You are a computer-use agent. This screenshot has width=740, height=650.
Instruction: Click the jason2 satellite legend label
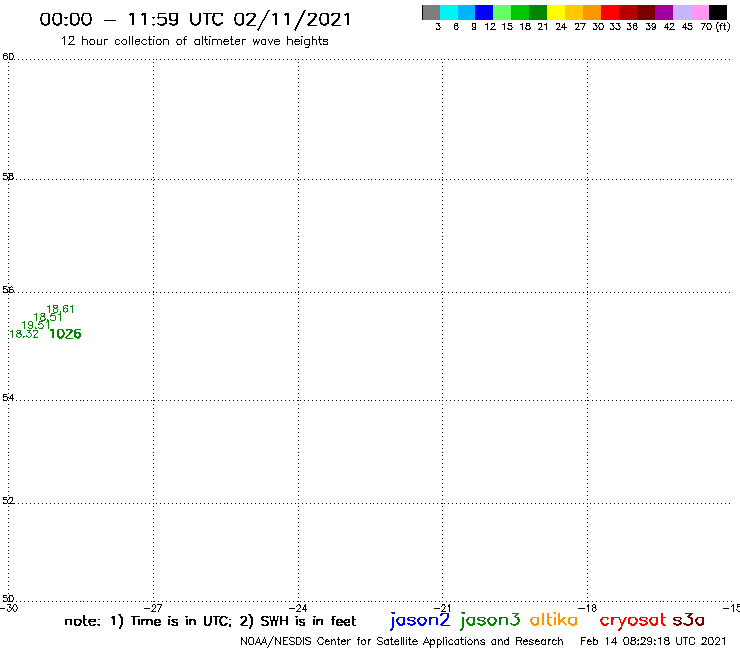point(420,620)
